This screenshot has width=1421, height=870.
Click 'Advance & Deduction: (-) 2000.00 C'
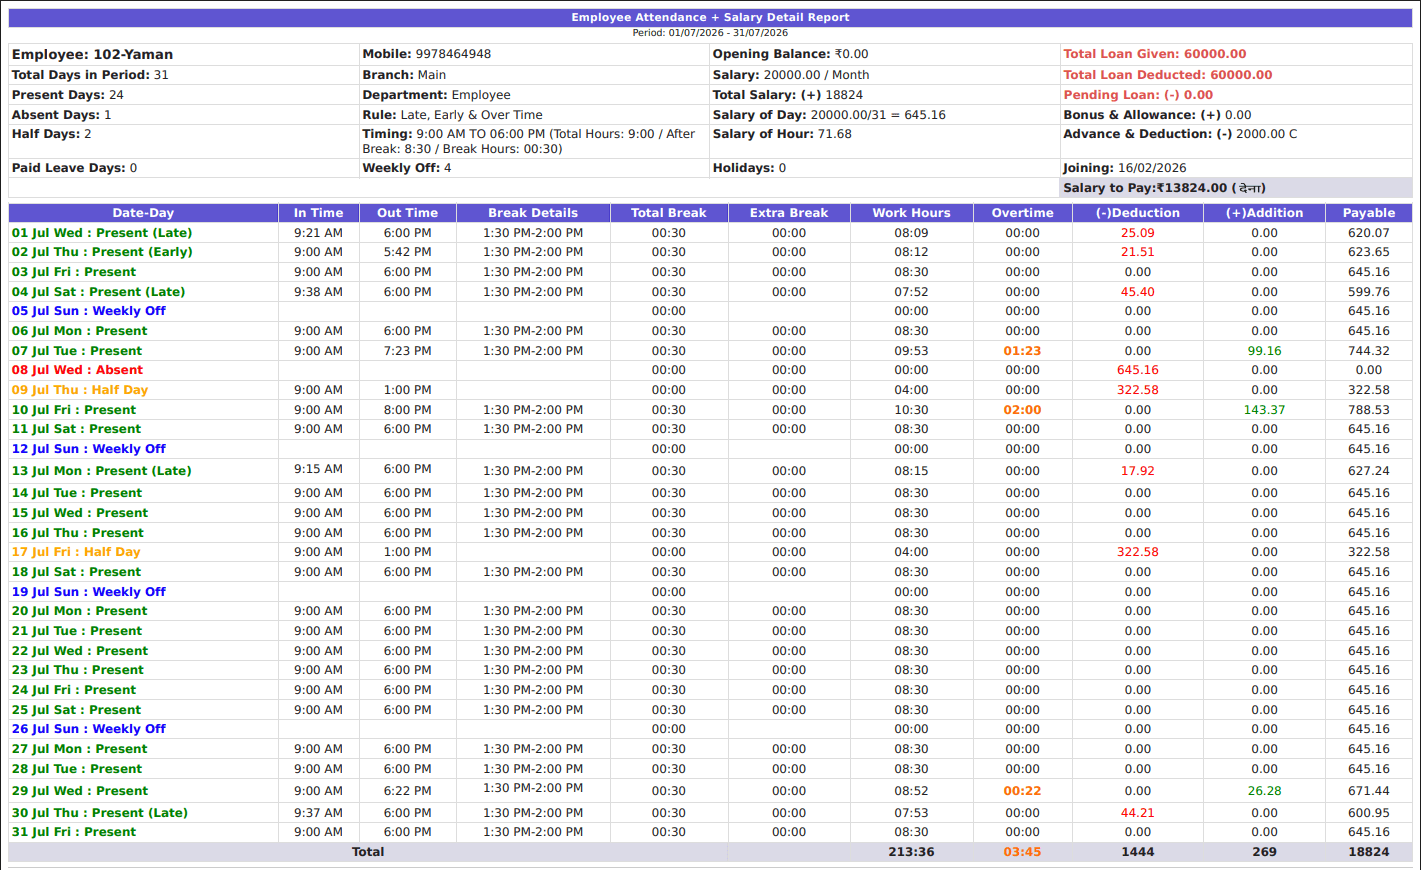tap(1180, 134)
